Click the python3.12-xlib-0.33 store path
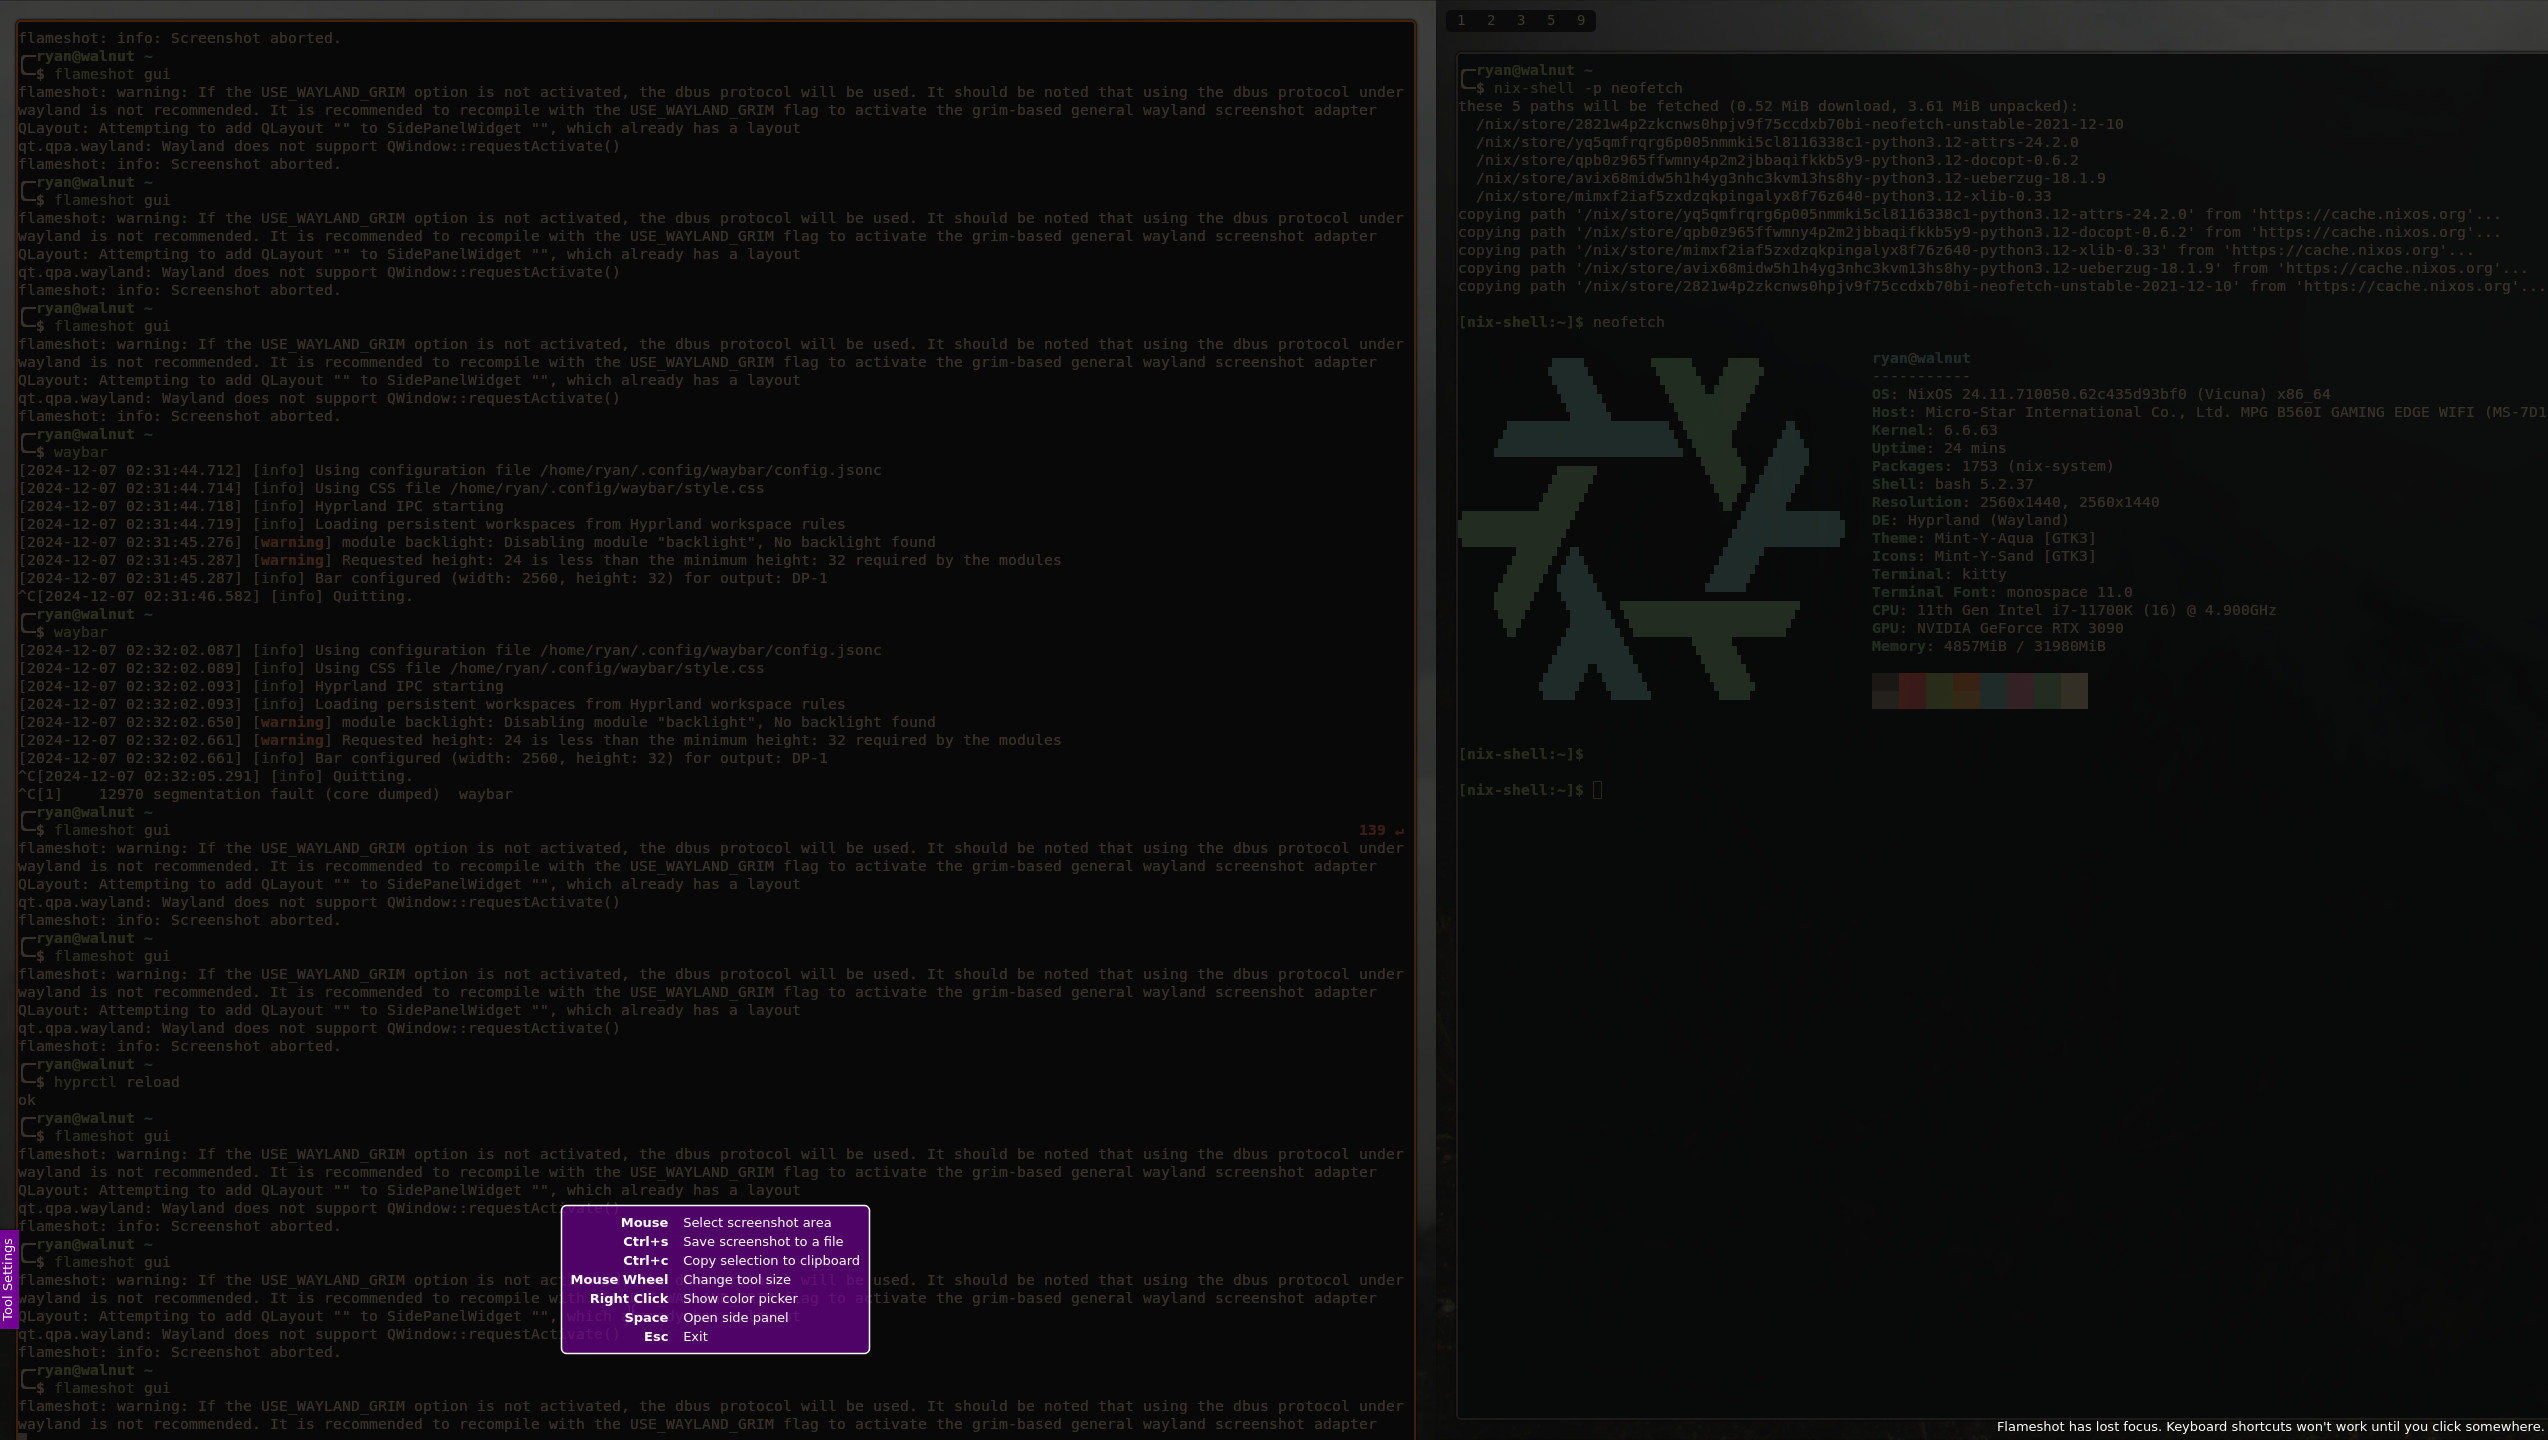The width and height of the screenshot is (2548, 1444). click(1763, 198)
